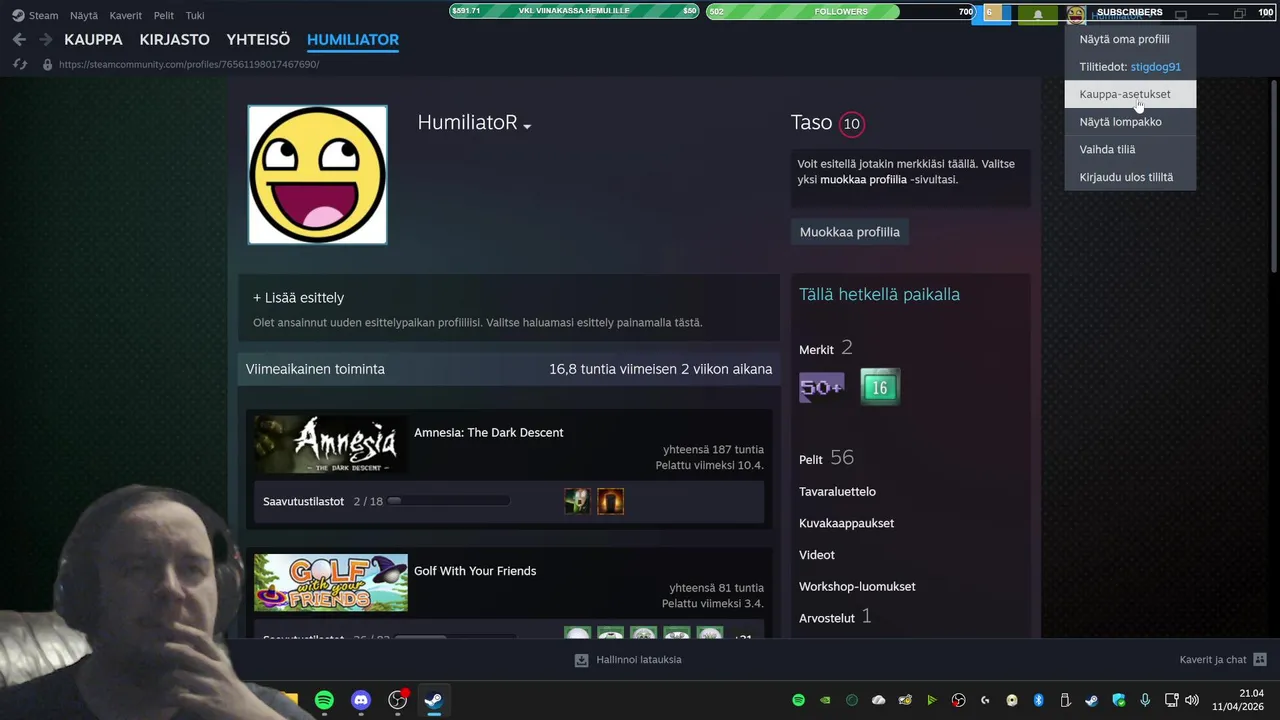This screenshot has height=720, width=1280.
Task: Select Kauppa-asetukset menu entry
Action: tap(1130, 94)
